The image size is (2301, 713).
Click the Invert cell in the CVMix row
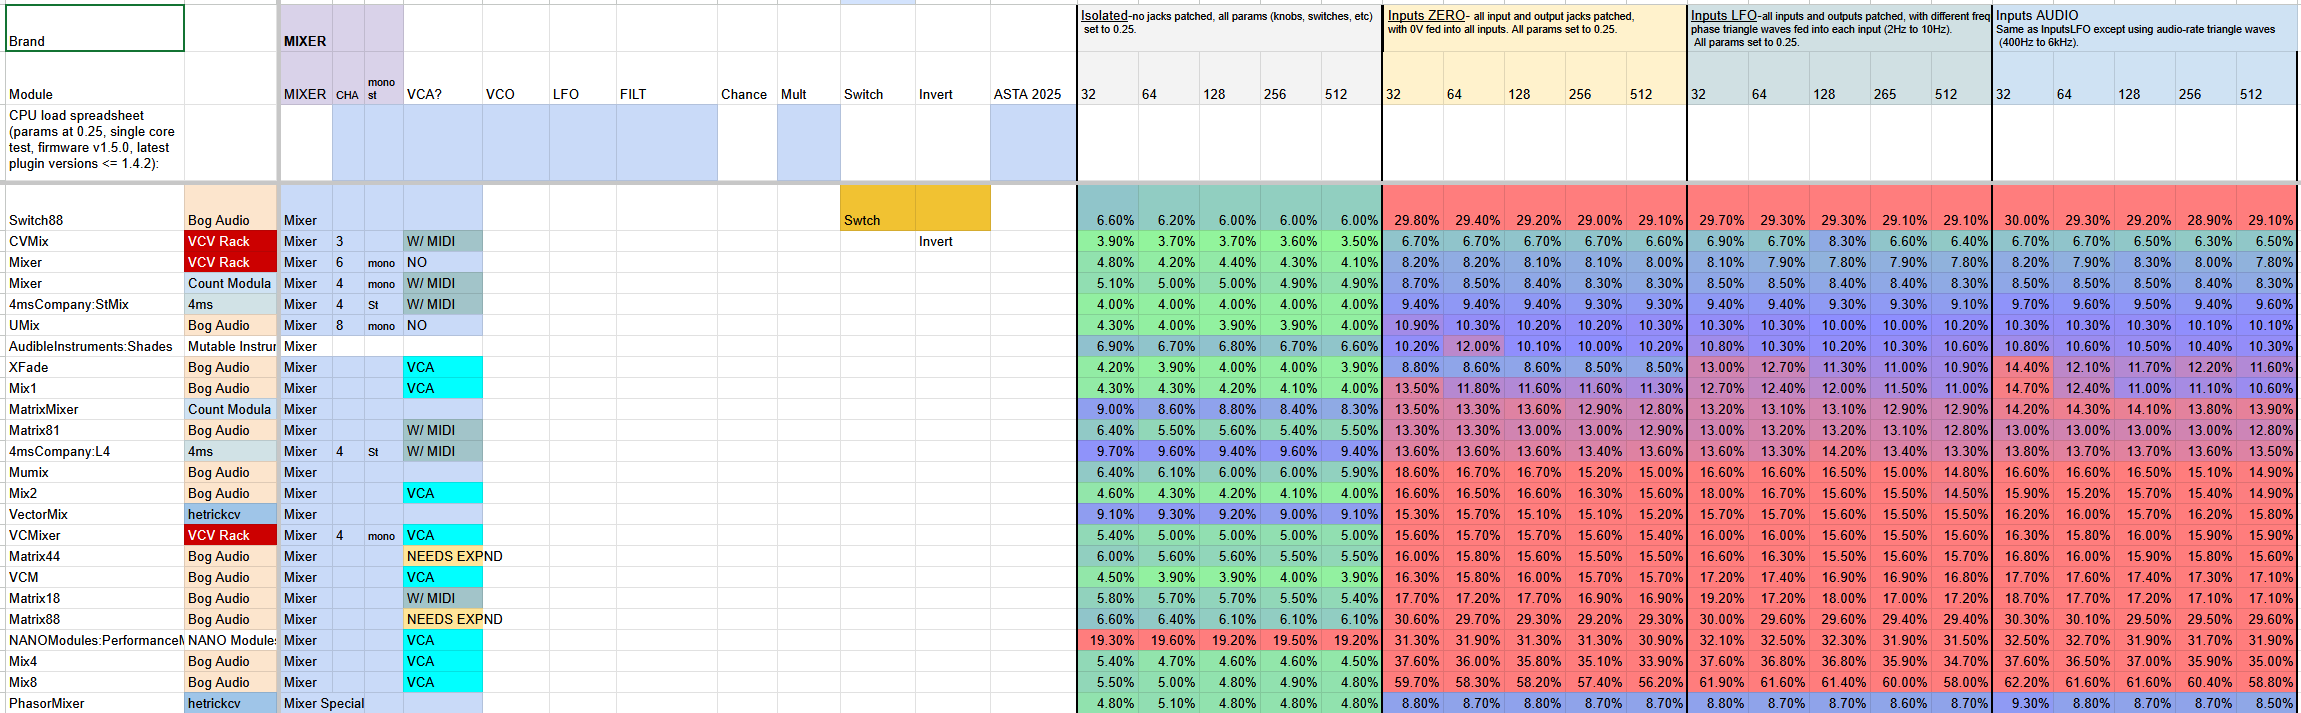[952, 241]
